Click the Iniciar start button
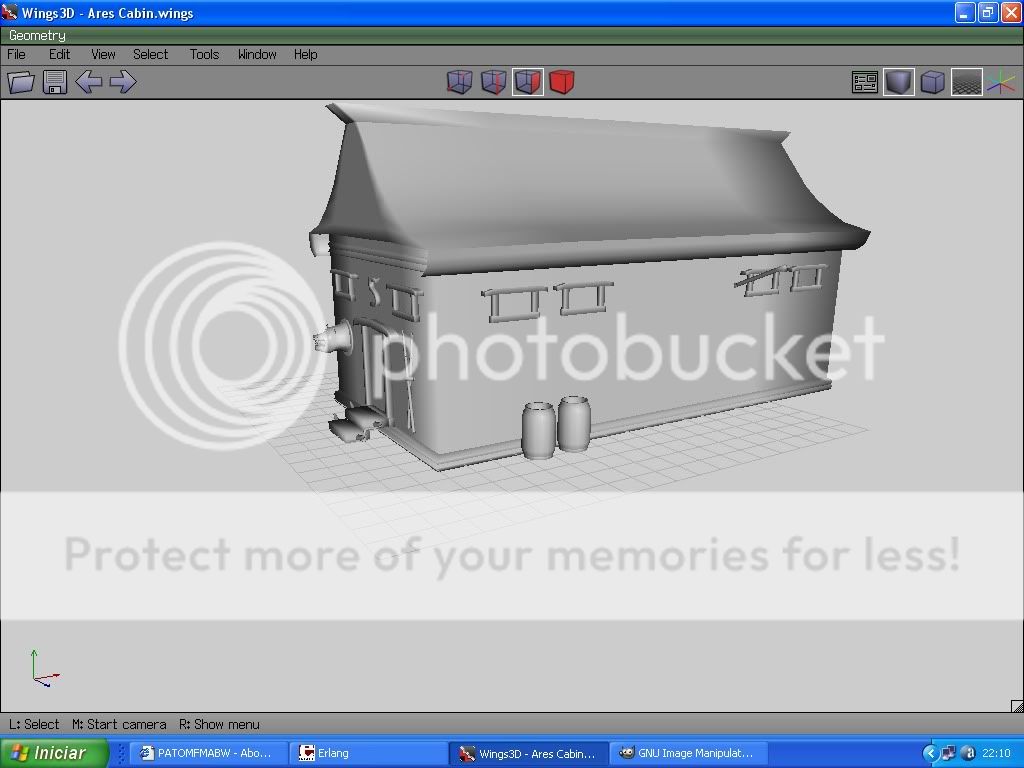This screenshot has width=1024, height=768. [46, 753]
